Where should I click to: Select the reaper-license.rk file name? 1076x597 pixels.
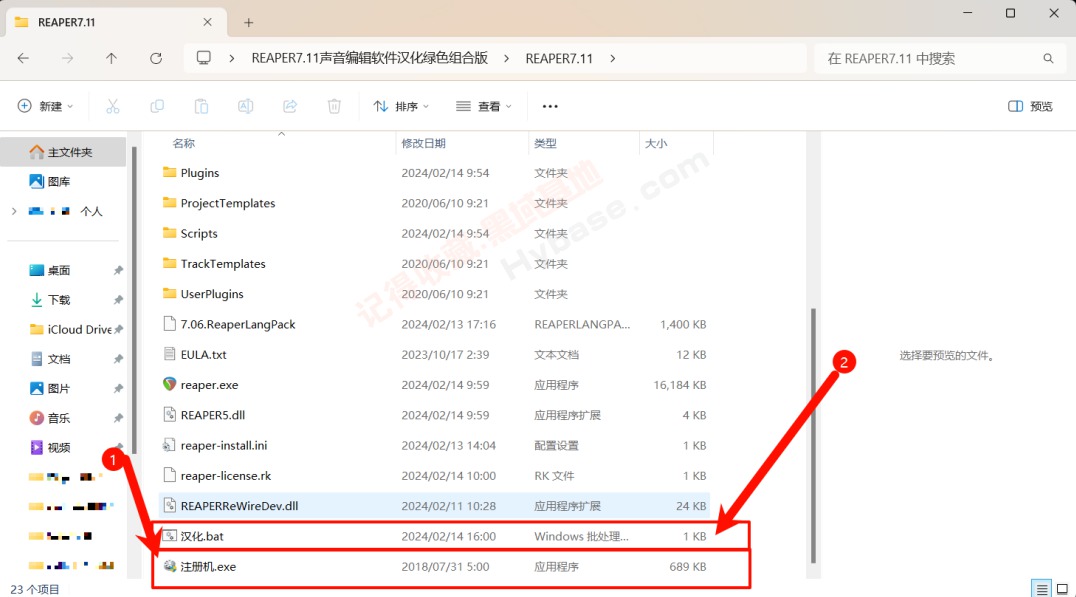(226, 476)
